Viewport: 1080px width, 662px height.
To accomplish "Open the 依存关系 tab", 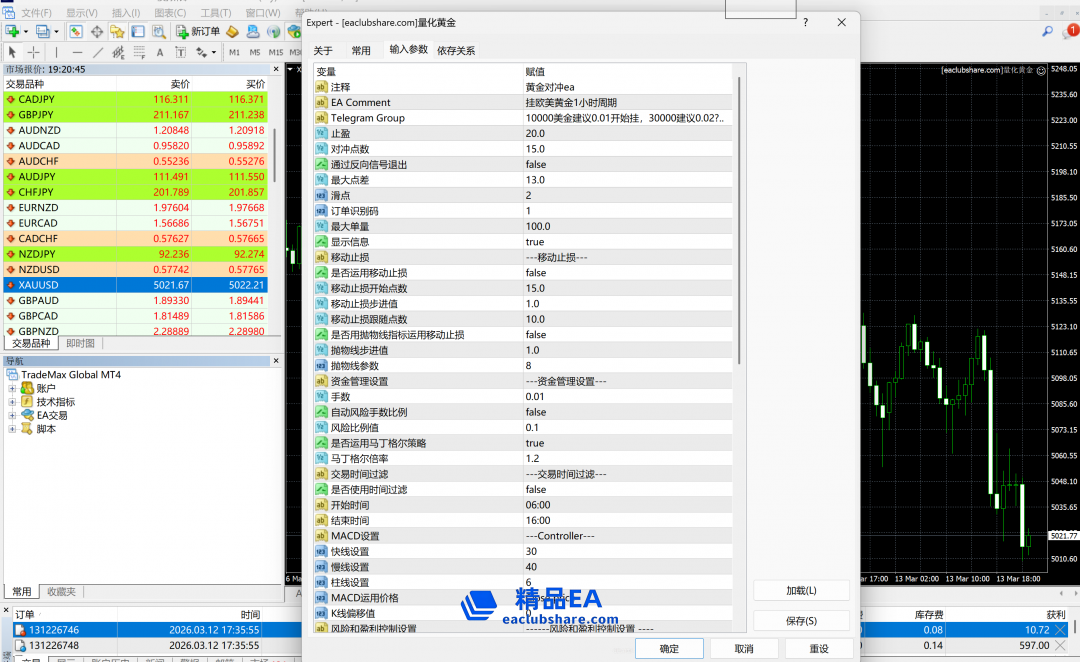I will (456, 50).
